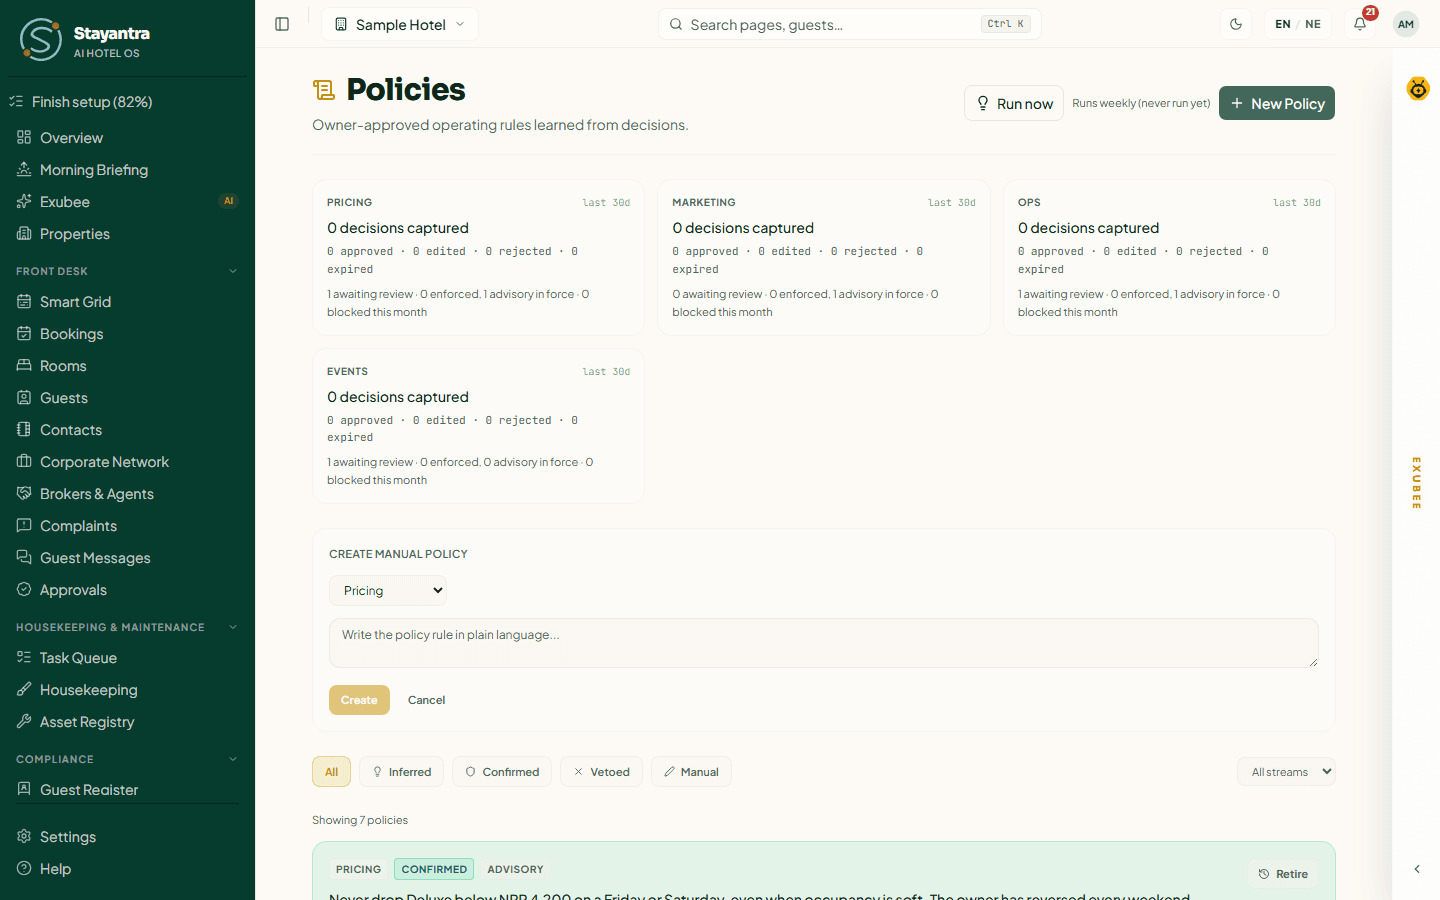1440x900 pixels.
Task: Open the Exubee bee assistant icon
Action: (x=1418, y=89)
